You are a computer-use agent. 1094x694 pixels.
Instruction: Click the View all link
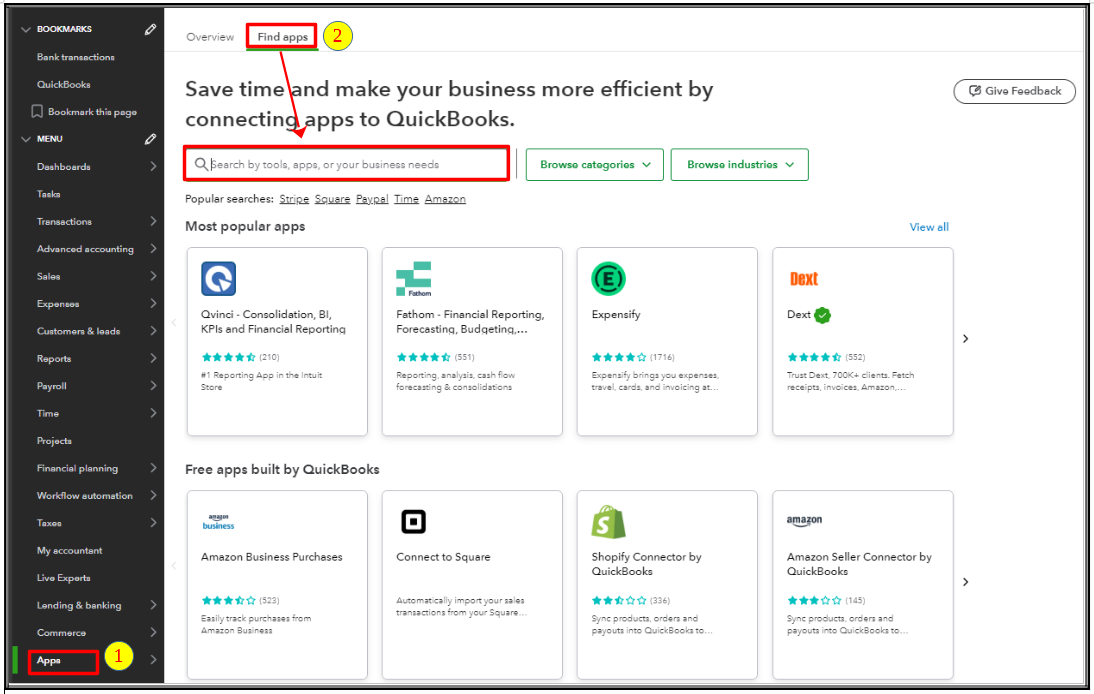point(929,227)
